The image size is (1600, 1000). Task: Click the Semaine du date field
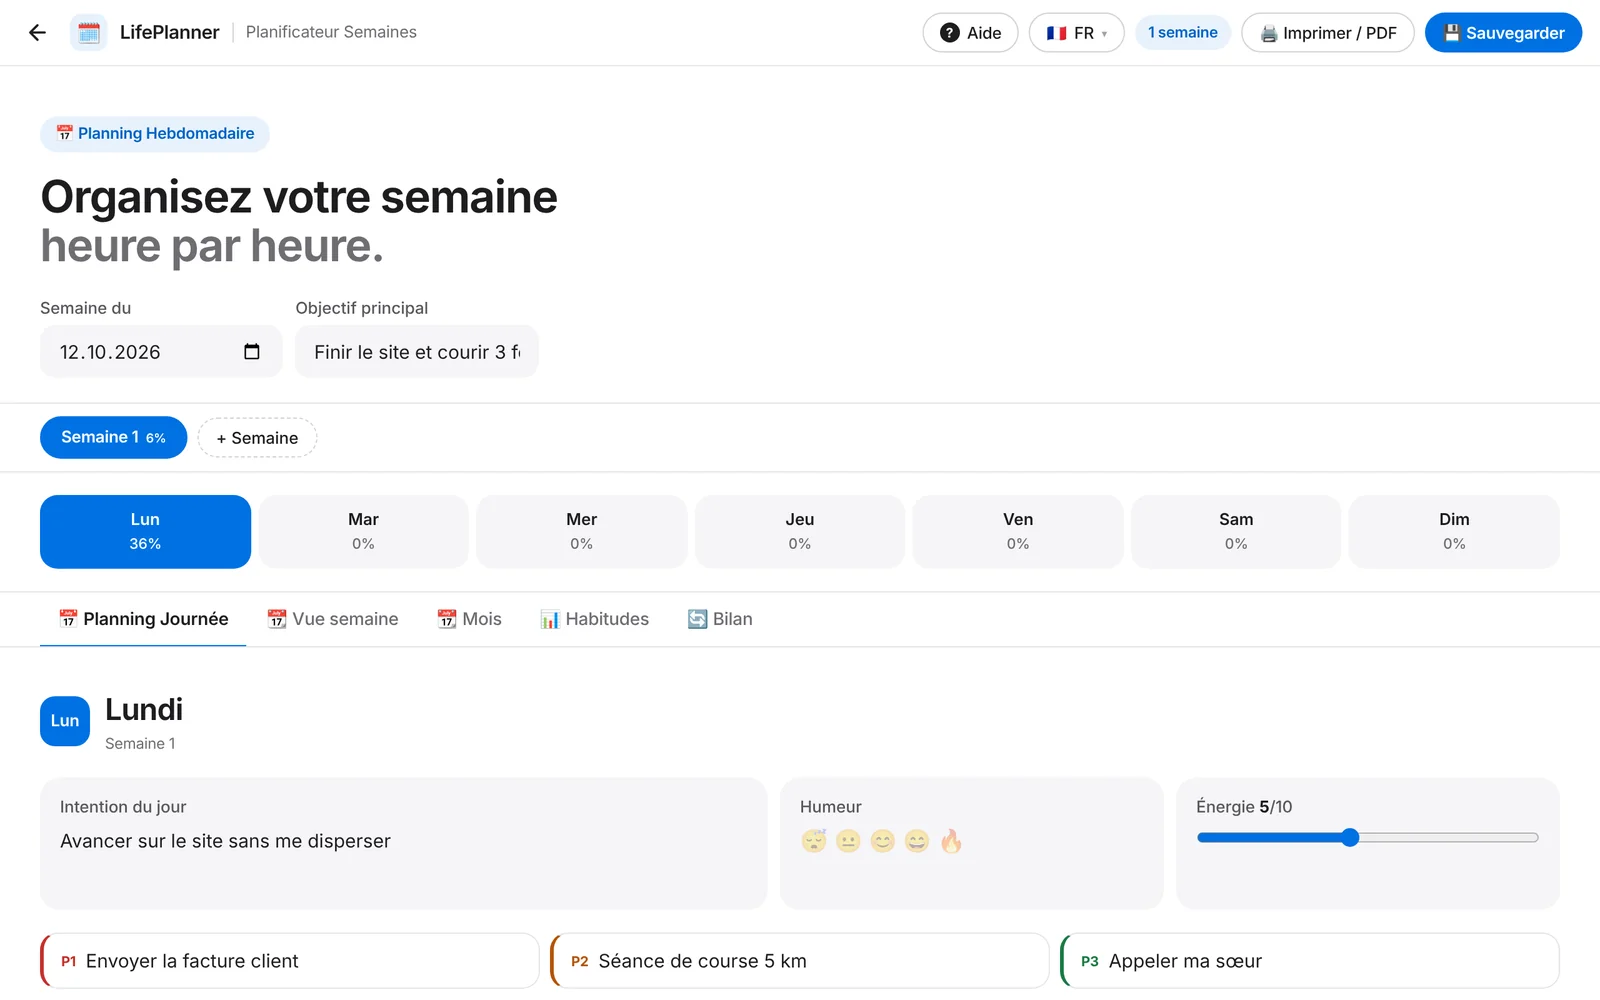161,352
